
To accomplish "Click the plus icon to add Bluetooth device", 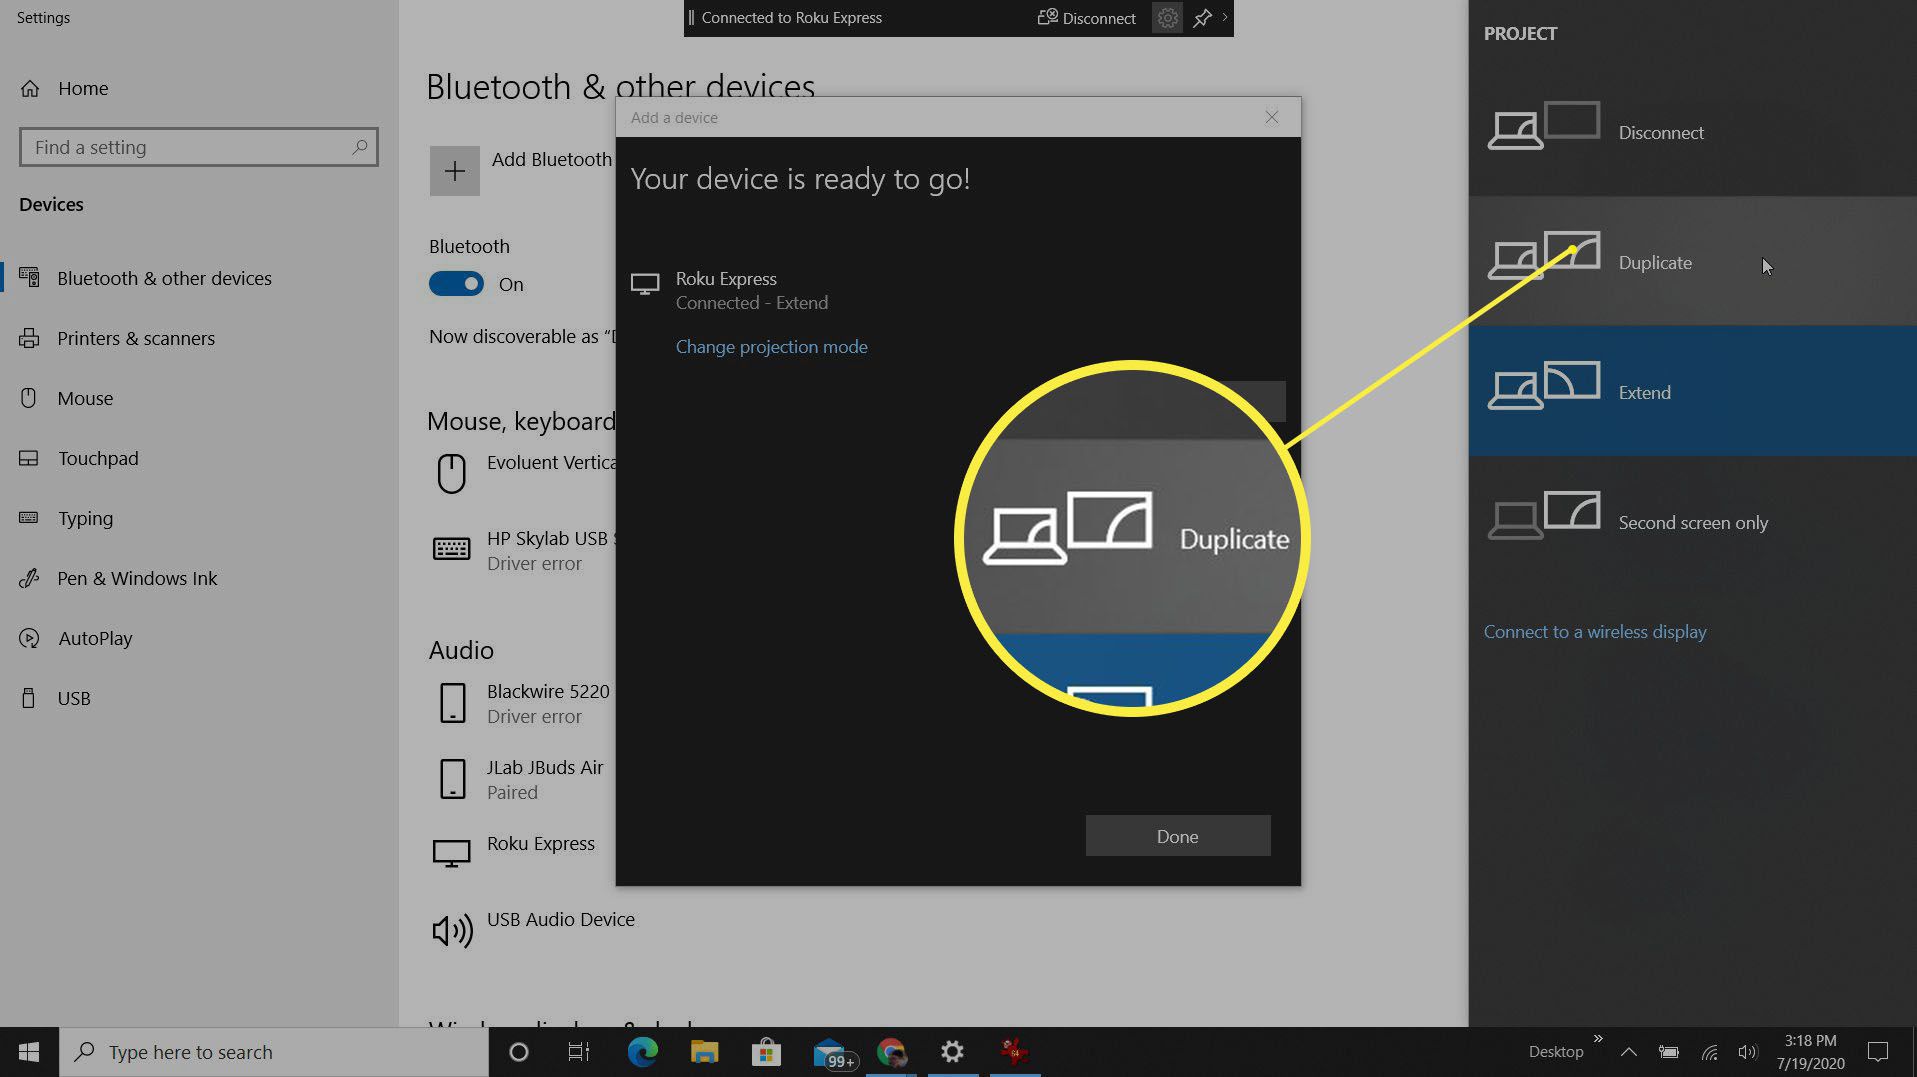I will pos(454,171).
